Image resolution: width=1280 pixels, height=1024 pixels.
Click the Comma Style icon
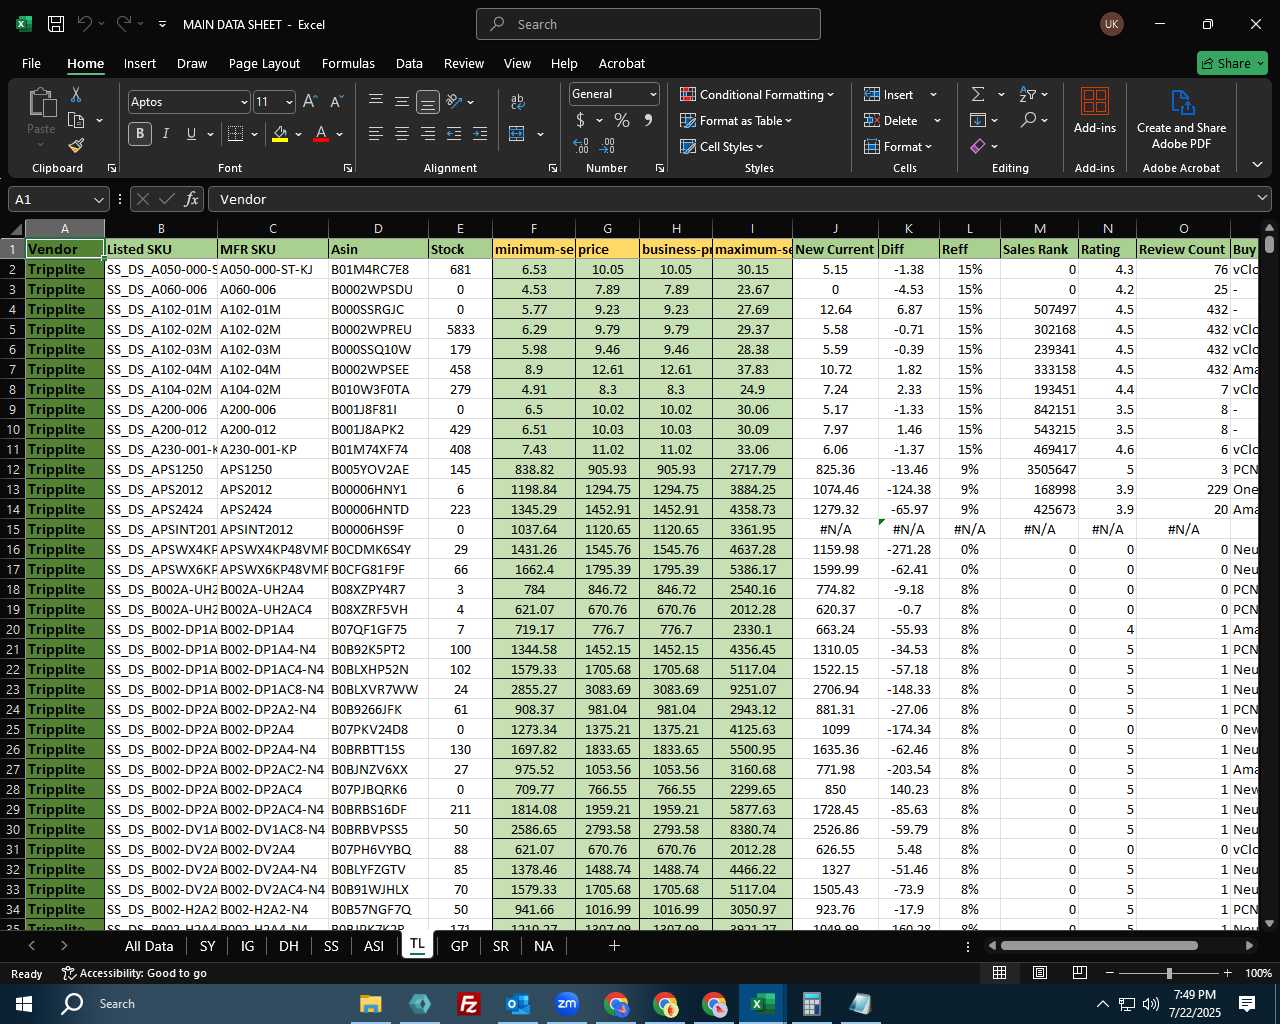coord(648,120)
